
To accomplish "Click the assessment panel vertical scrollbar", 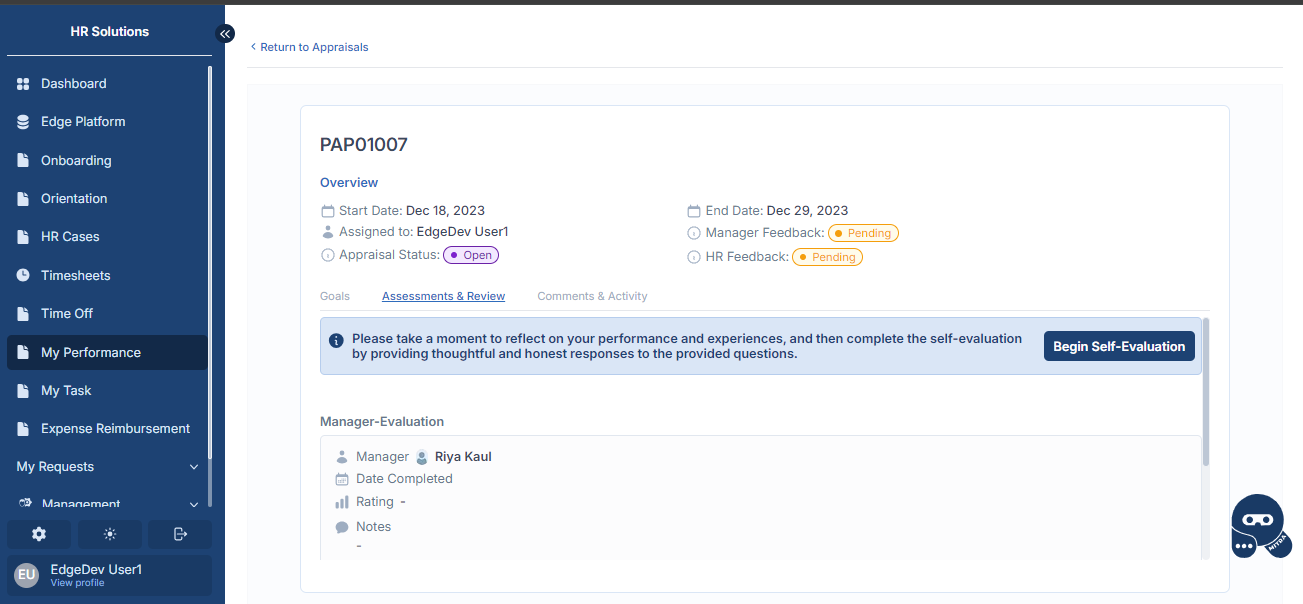I will (x=1206, y=390).
